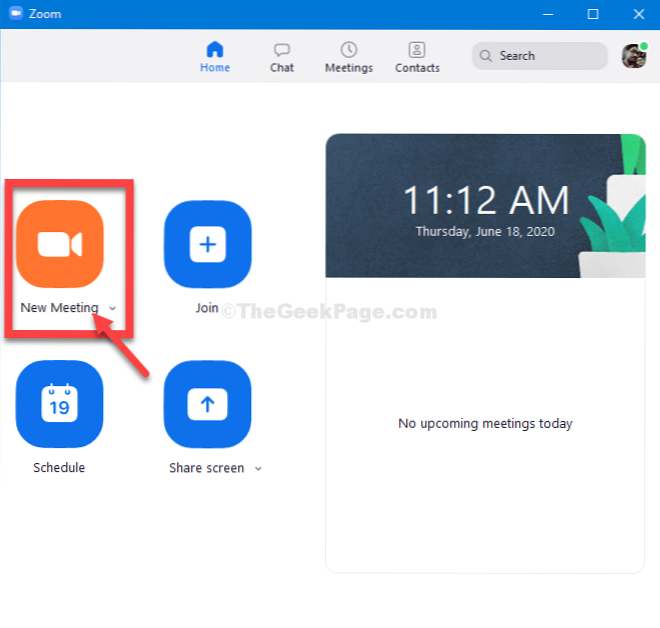Viewport: 660px width, 628px height.
Task: Go to the Meetings tab
Action: click(348, 57)
